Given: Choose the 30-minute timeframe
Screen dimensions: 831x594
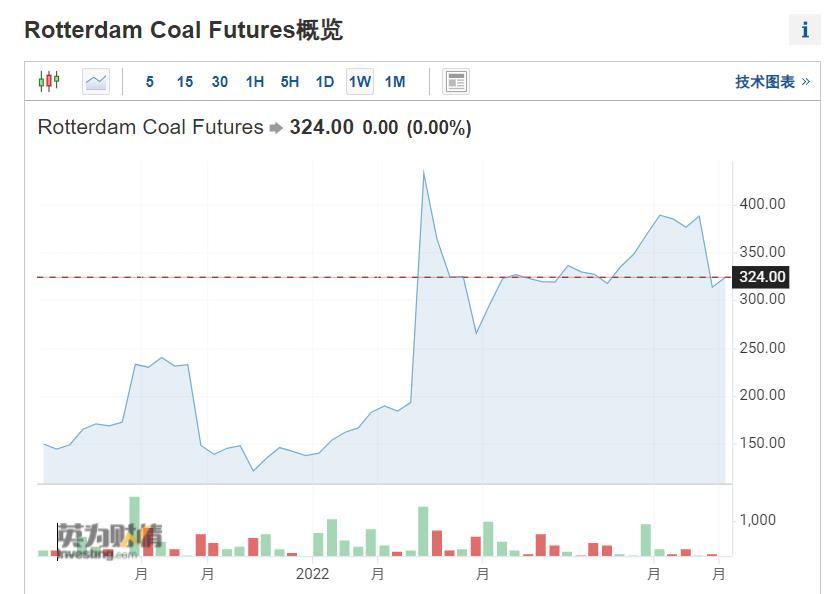Looking at the screenshot, I should pyautogui.click(x=220, y=82).
